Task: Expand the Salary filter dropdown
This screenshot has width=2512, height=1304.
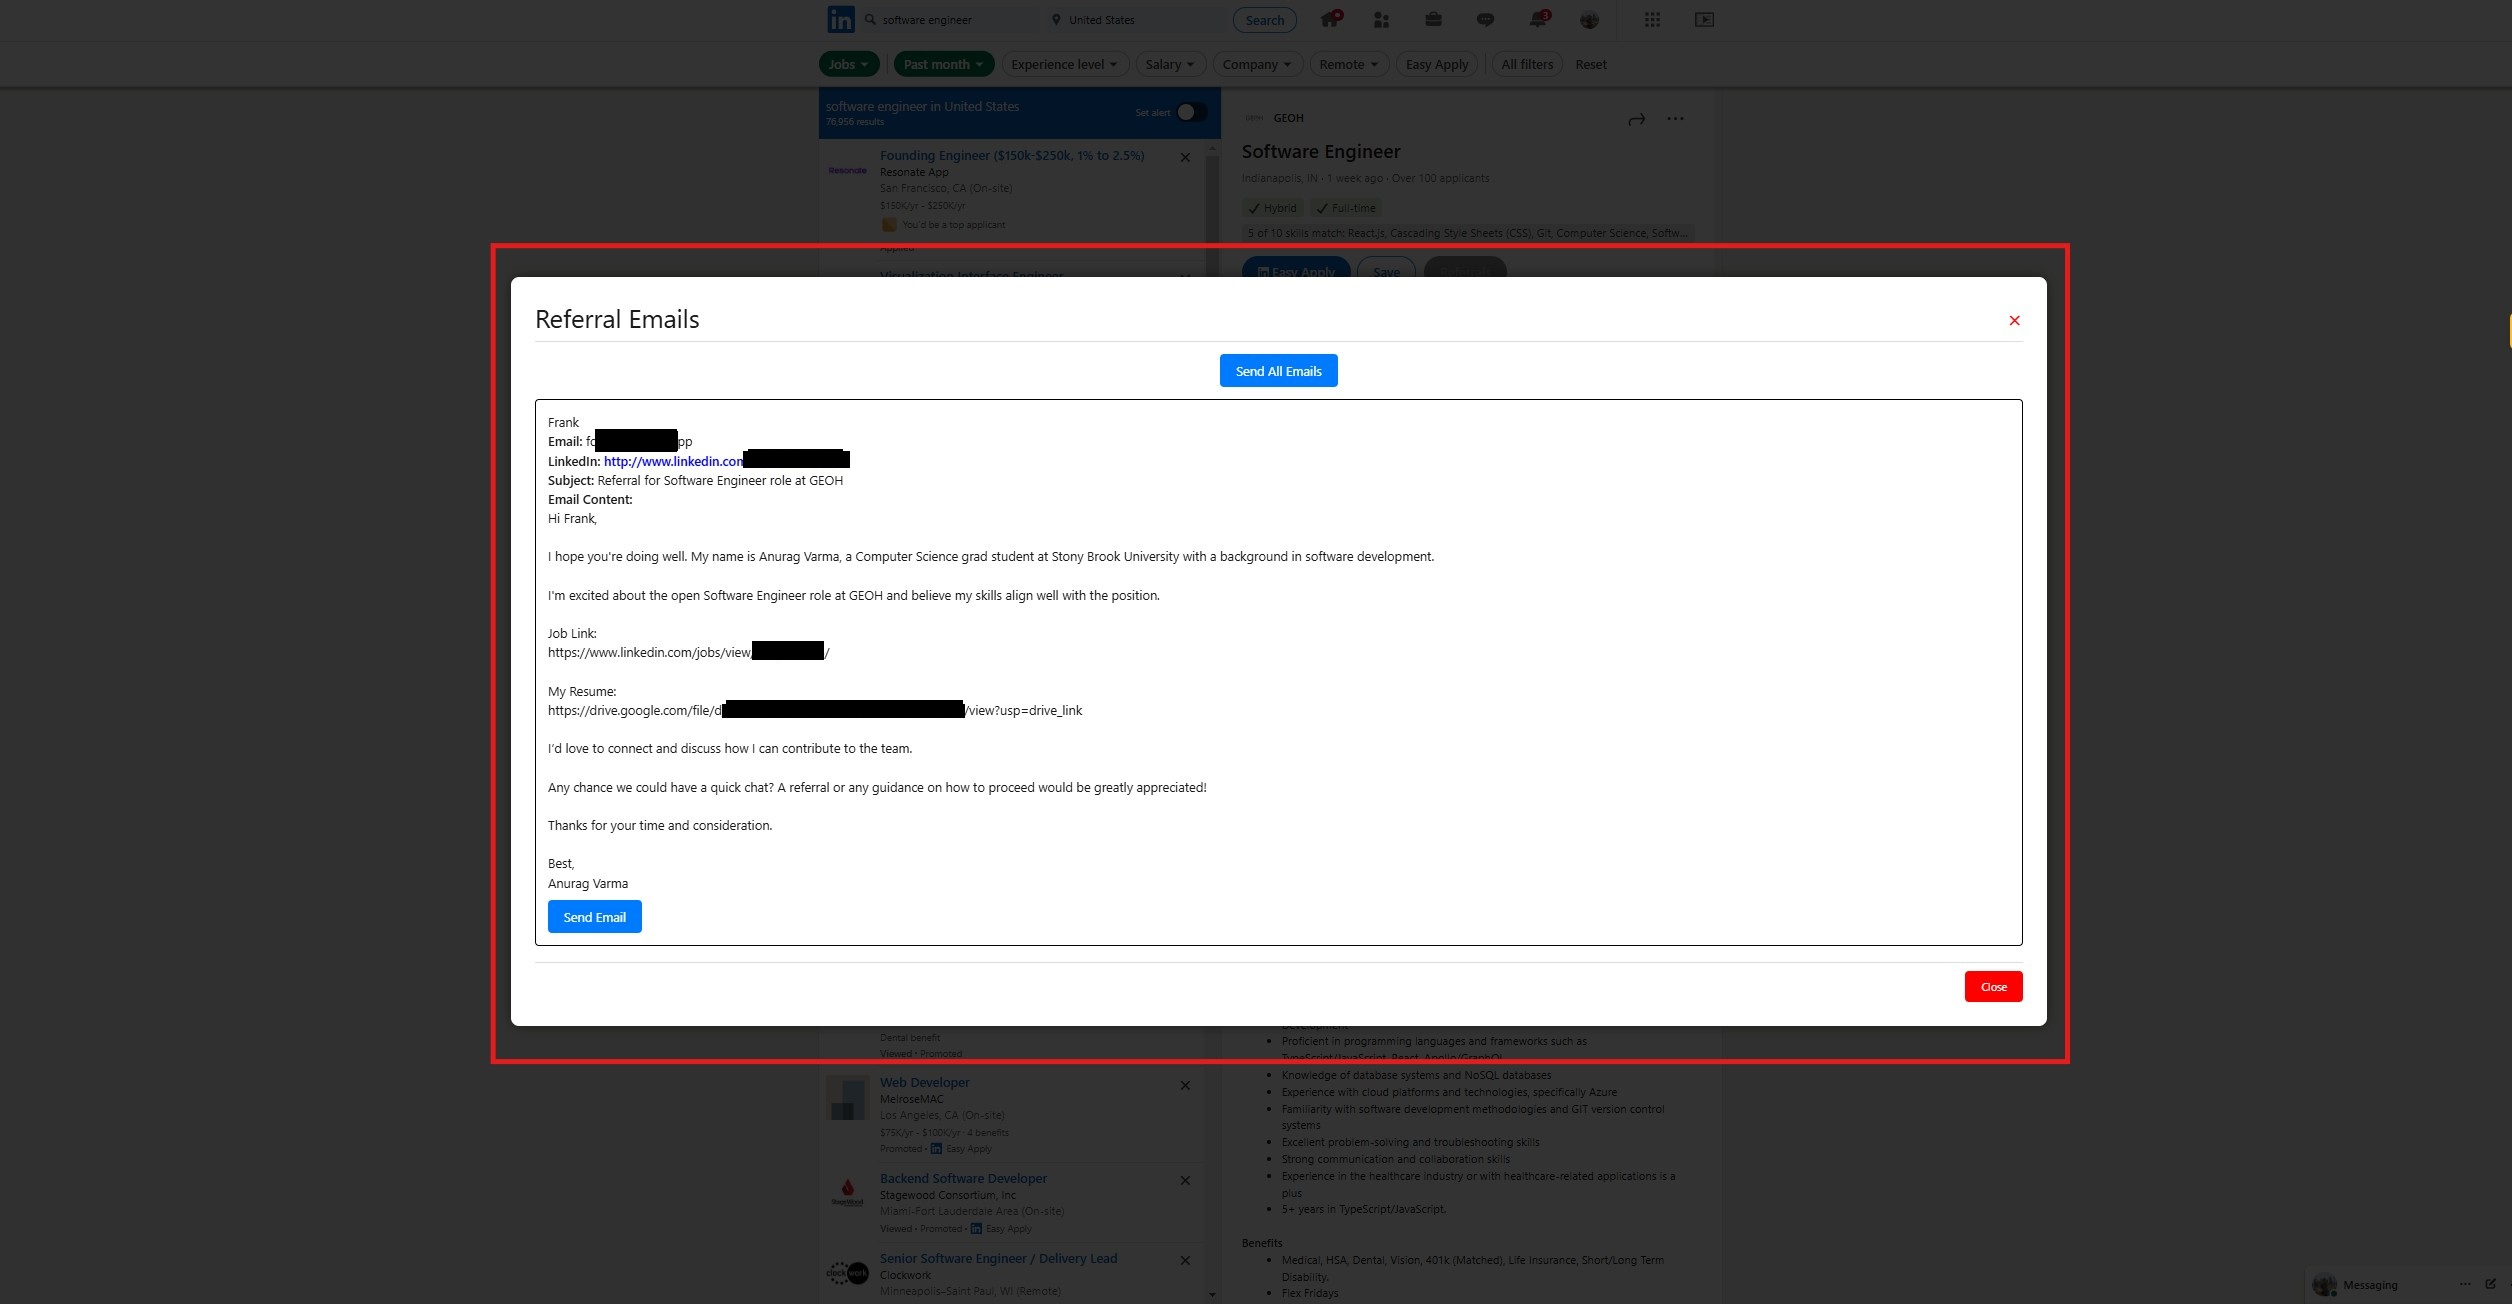Action: tap(1169, 64)
